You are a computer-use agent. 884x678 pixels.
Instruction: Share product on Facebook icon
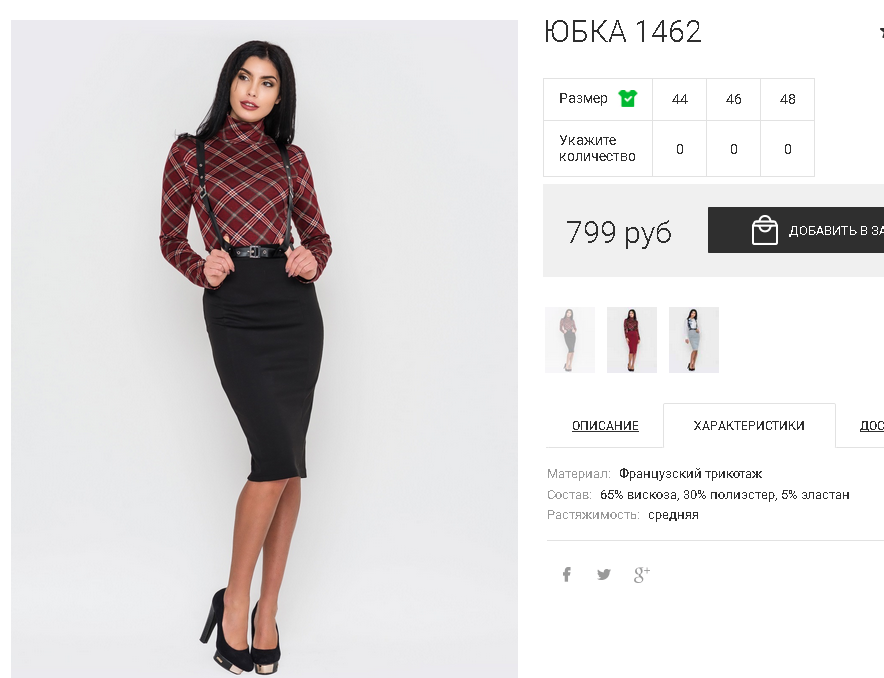[567, 574]
